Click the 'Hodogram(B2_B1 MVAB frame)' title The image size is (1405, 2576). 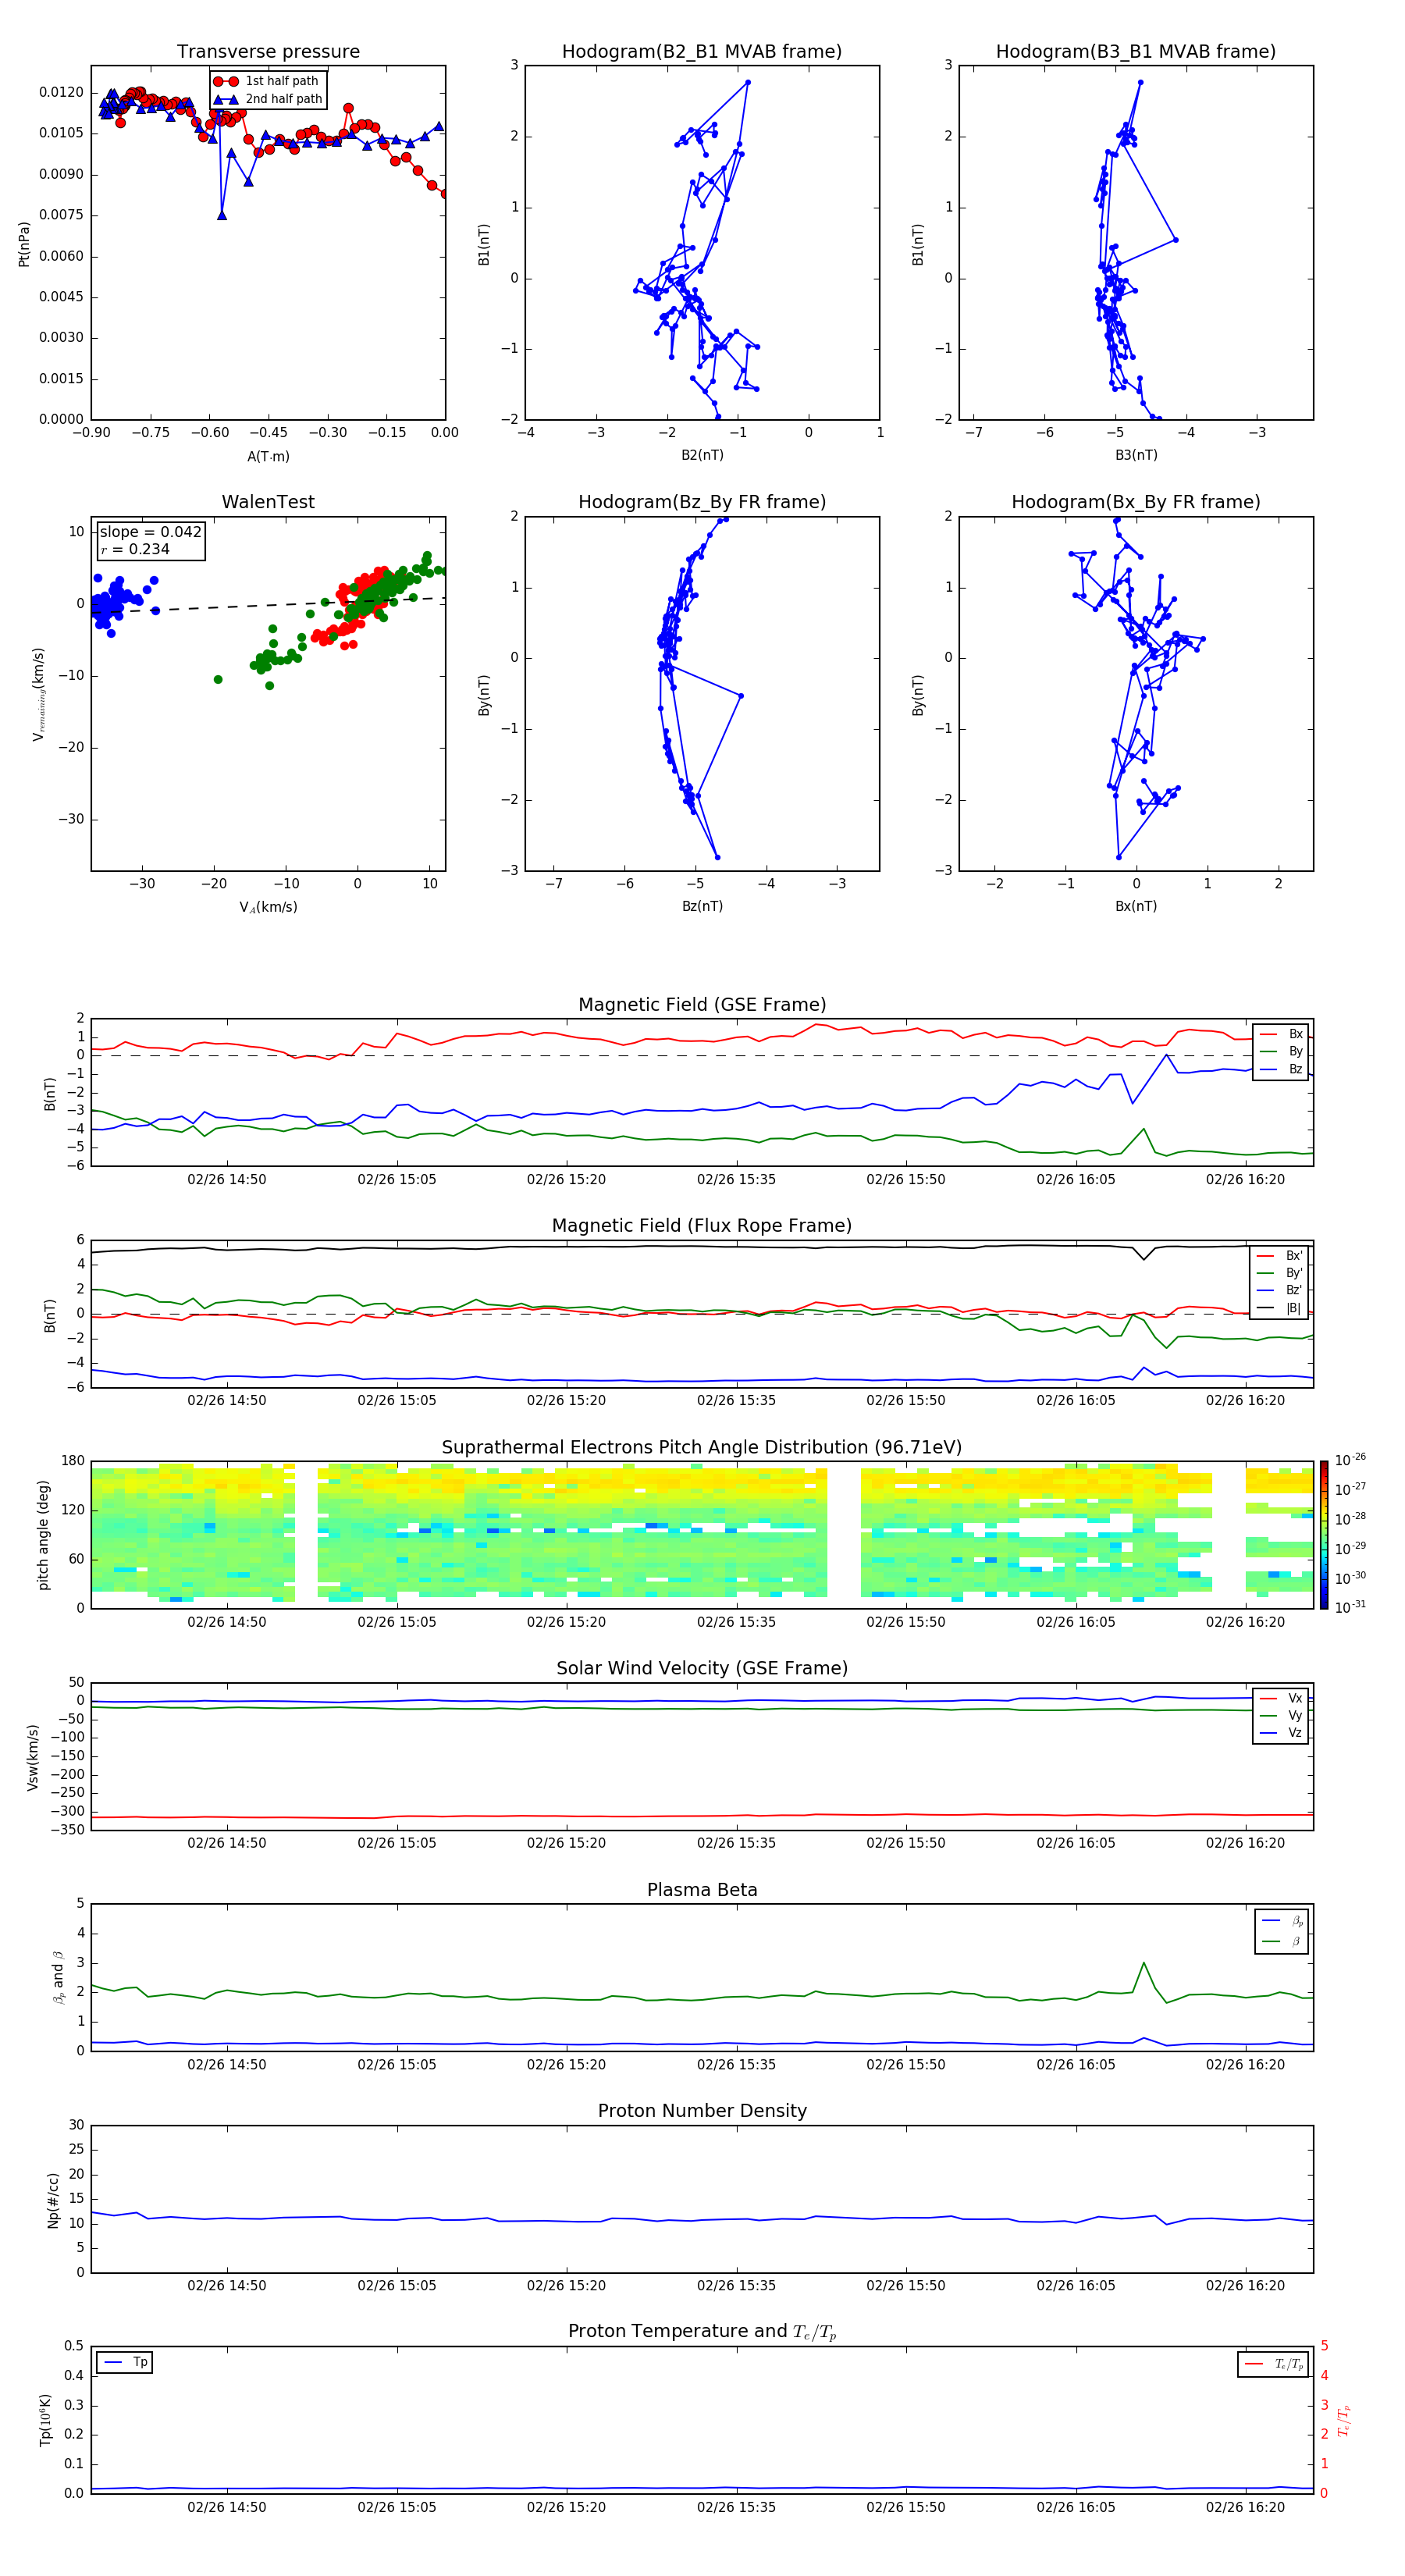click(702, 52)
